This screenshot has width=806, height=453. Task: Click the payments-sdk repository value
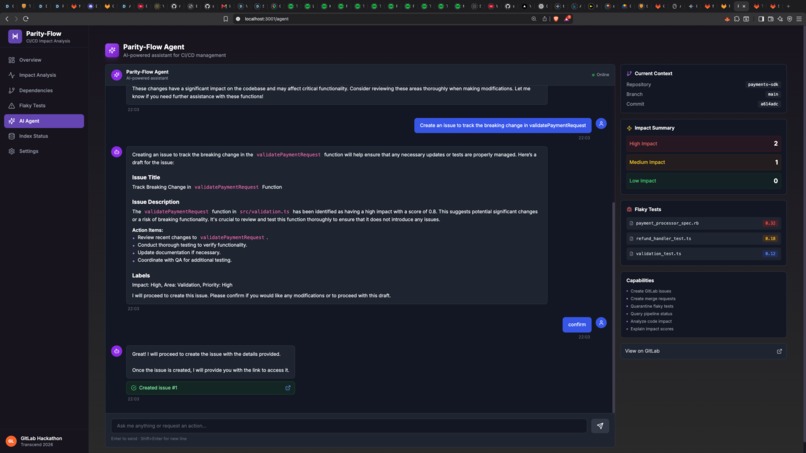pyautogui.click(x=763, y=84)
